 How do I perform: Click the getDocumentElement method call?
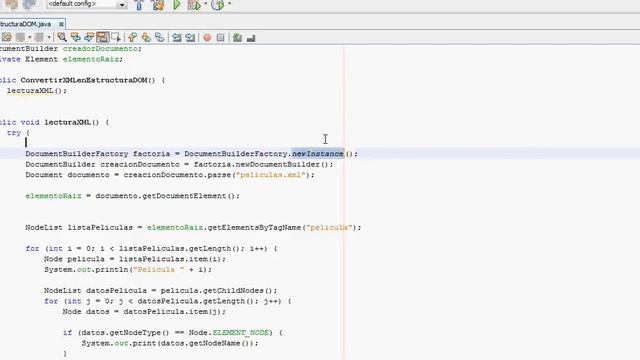(184, 196)
